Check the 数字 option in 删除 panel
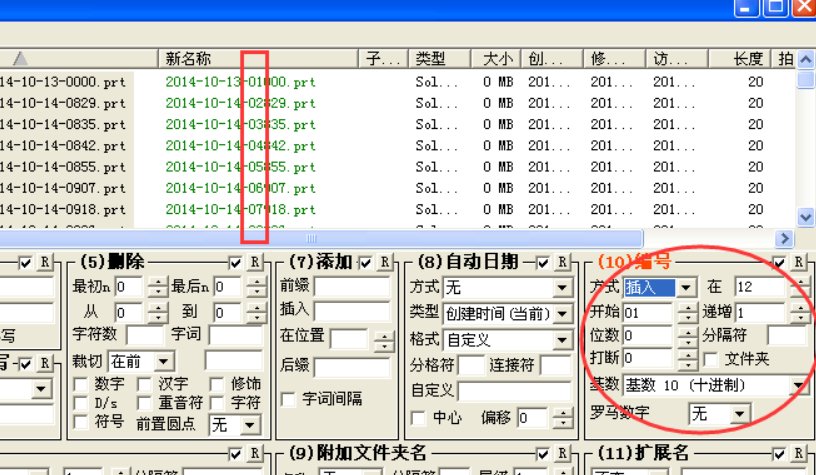Viewport: 816px width, 475px height. coord(81,385)
